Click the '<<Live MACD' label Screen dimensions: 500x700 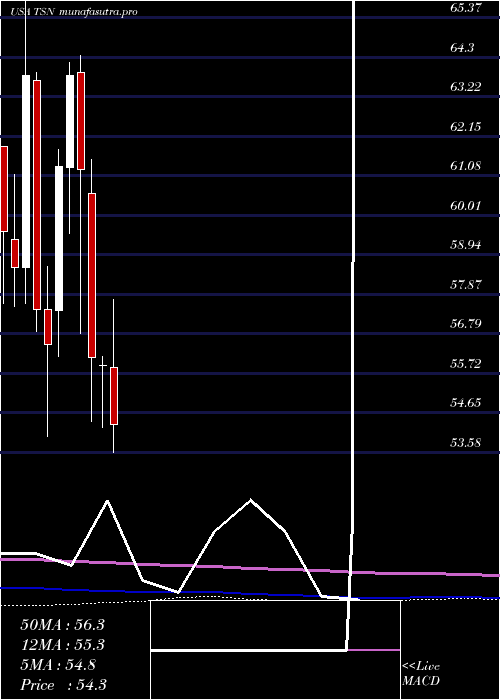coord(421,674)
